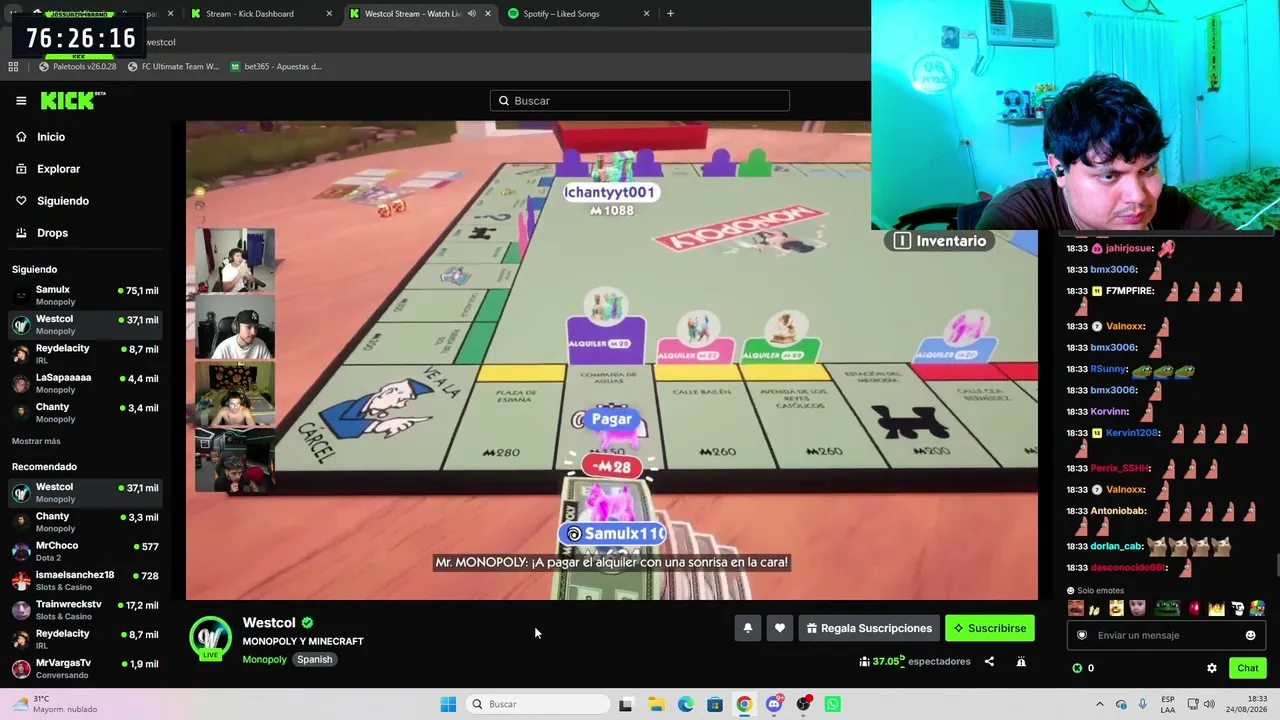Open the Kick hamburger sidebar menu
The height and width of the screenshot is (720, 1280).
pyautogui.click(x=21, y=100)
